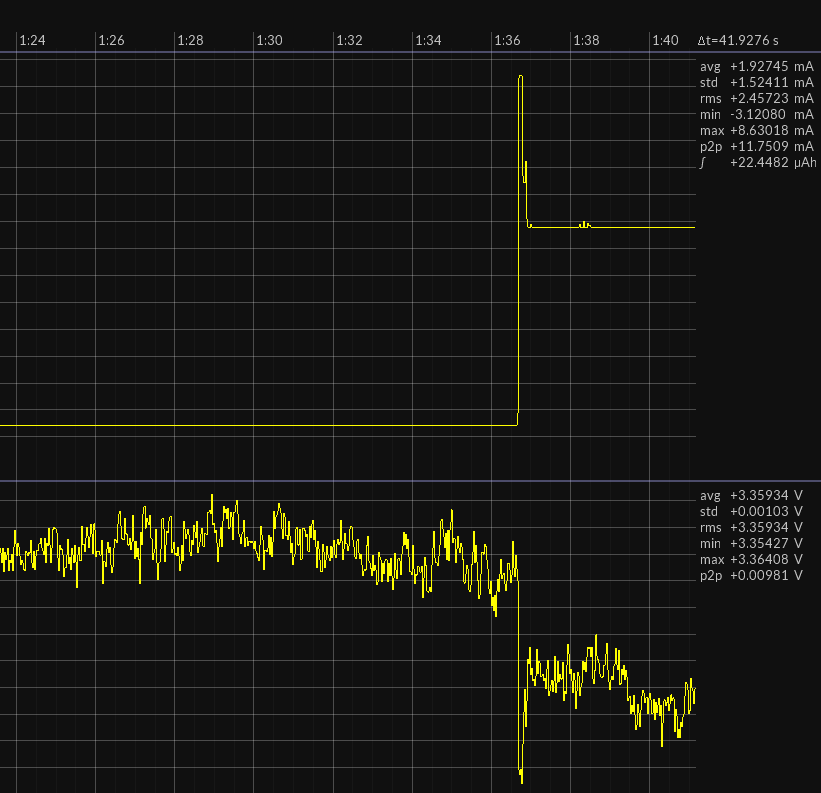821x793 pixels.
Task: Click current p2p value +11.7509 mA
Action: [772, 146]
